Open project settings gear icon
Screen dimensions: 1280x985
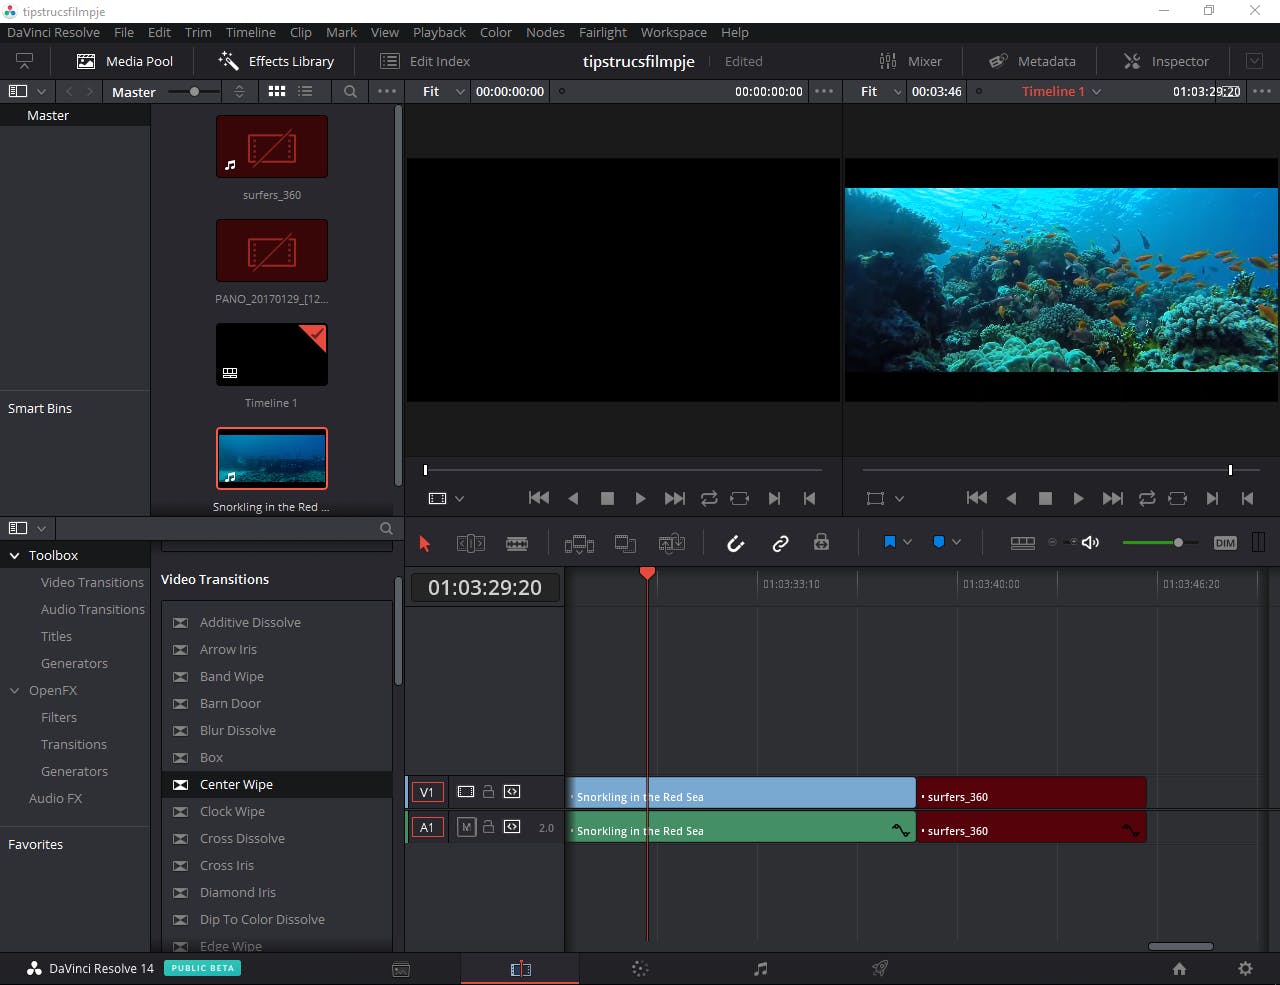pyautogui.click(x=1245, y=968)
